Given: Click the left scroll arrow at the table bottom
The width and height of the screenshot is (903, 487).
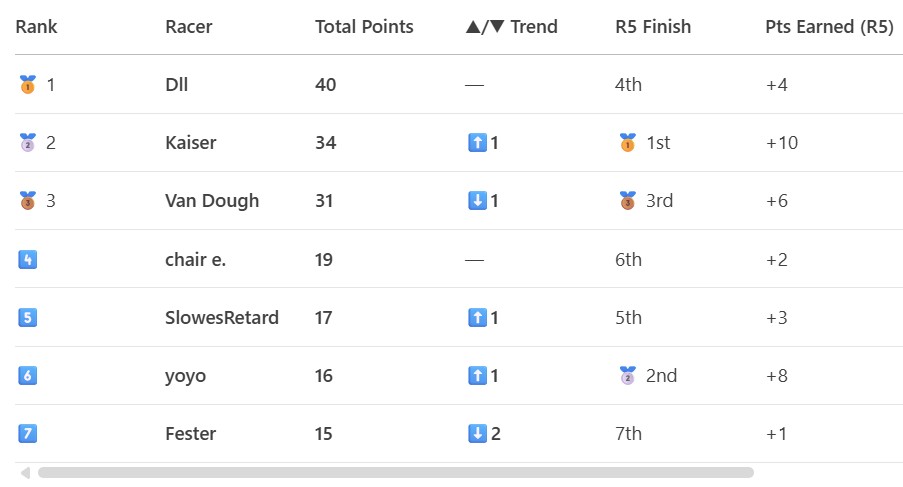Looking at the screenshot, I should pyautogui.click(x=25, y=473).
